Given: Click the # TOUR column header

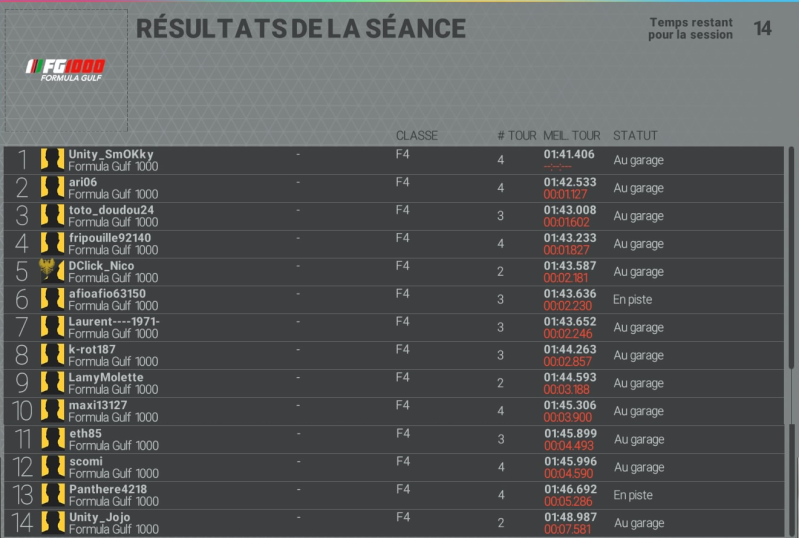Looking at the screenshot, I should [x=517, y=136].
